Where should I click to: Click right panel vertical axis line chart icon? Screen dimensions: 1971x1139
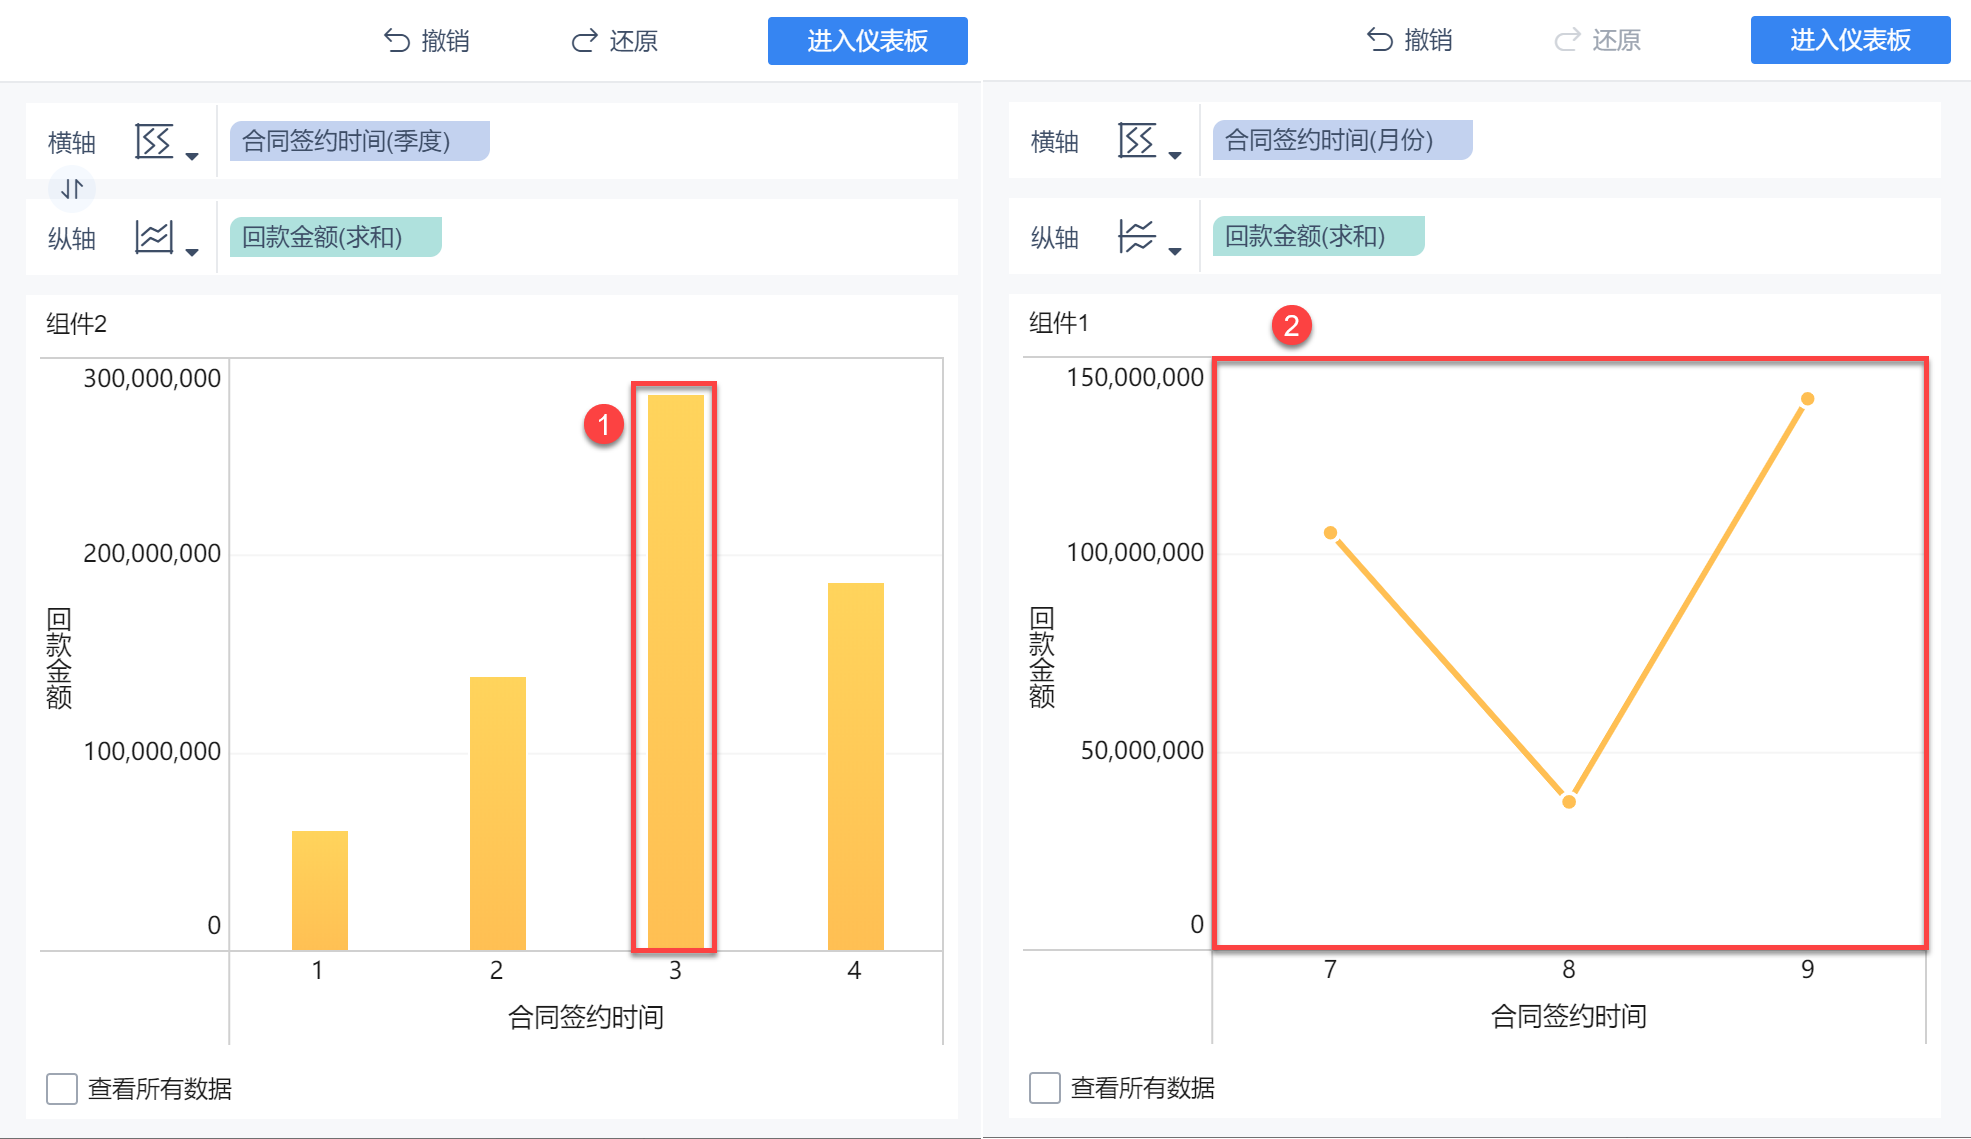[1137, 237]
